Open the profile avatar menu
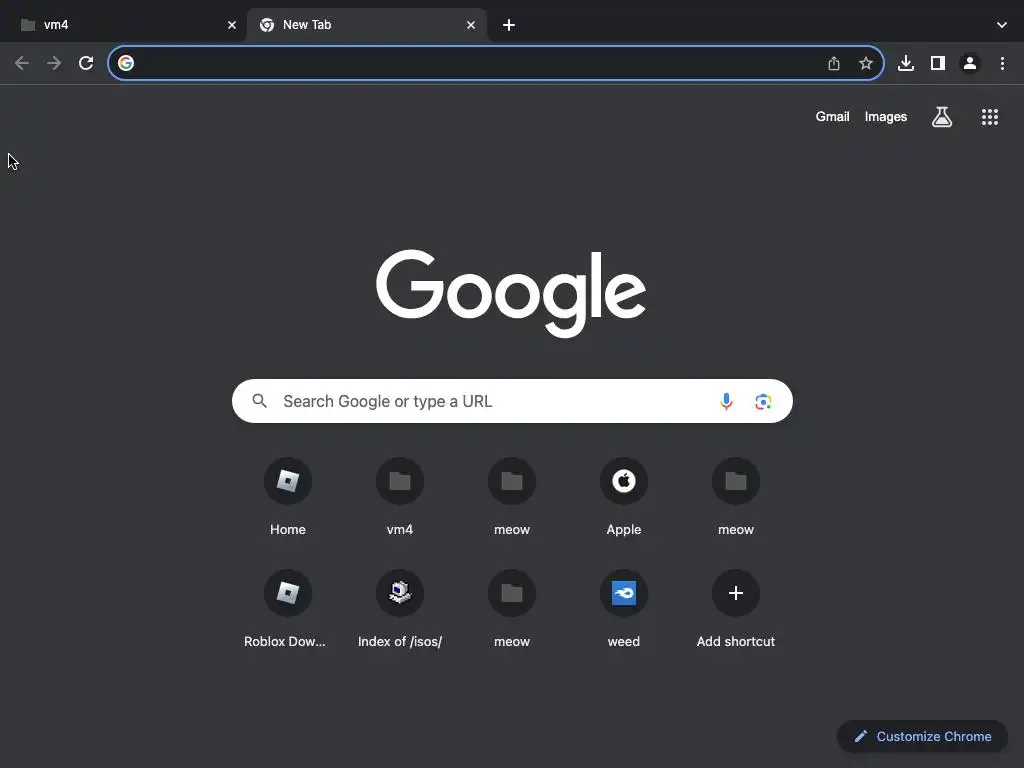Viewport: 1024px width, 768px height. [970, 63]
